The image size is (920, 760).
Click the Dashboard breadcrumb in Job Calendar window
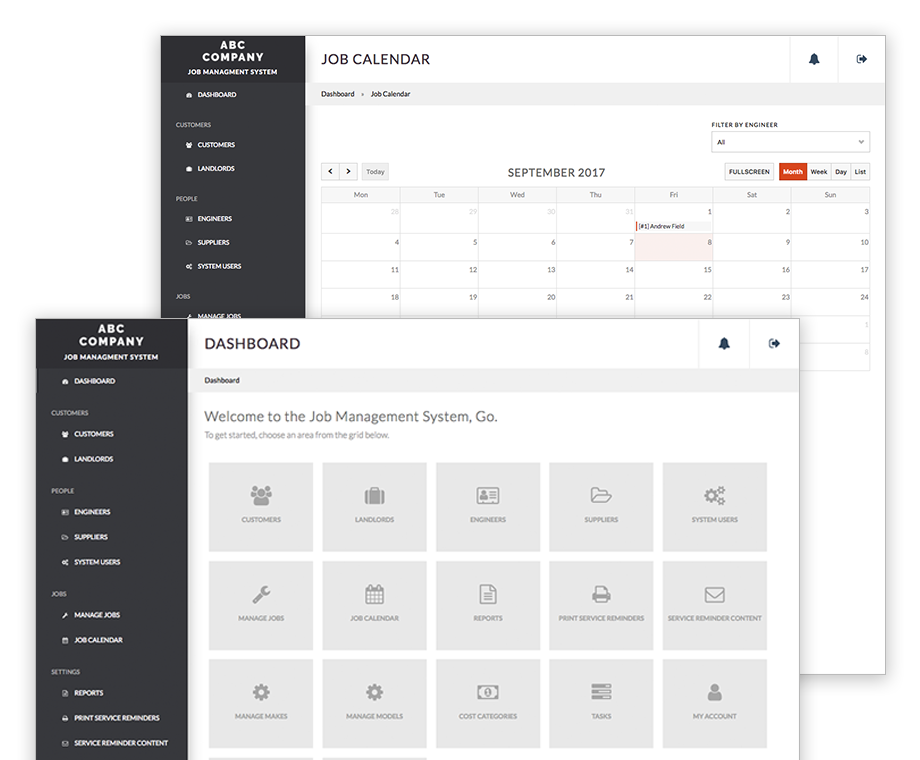point(337,94)
